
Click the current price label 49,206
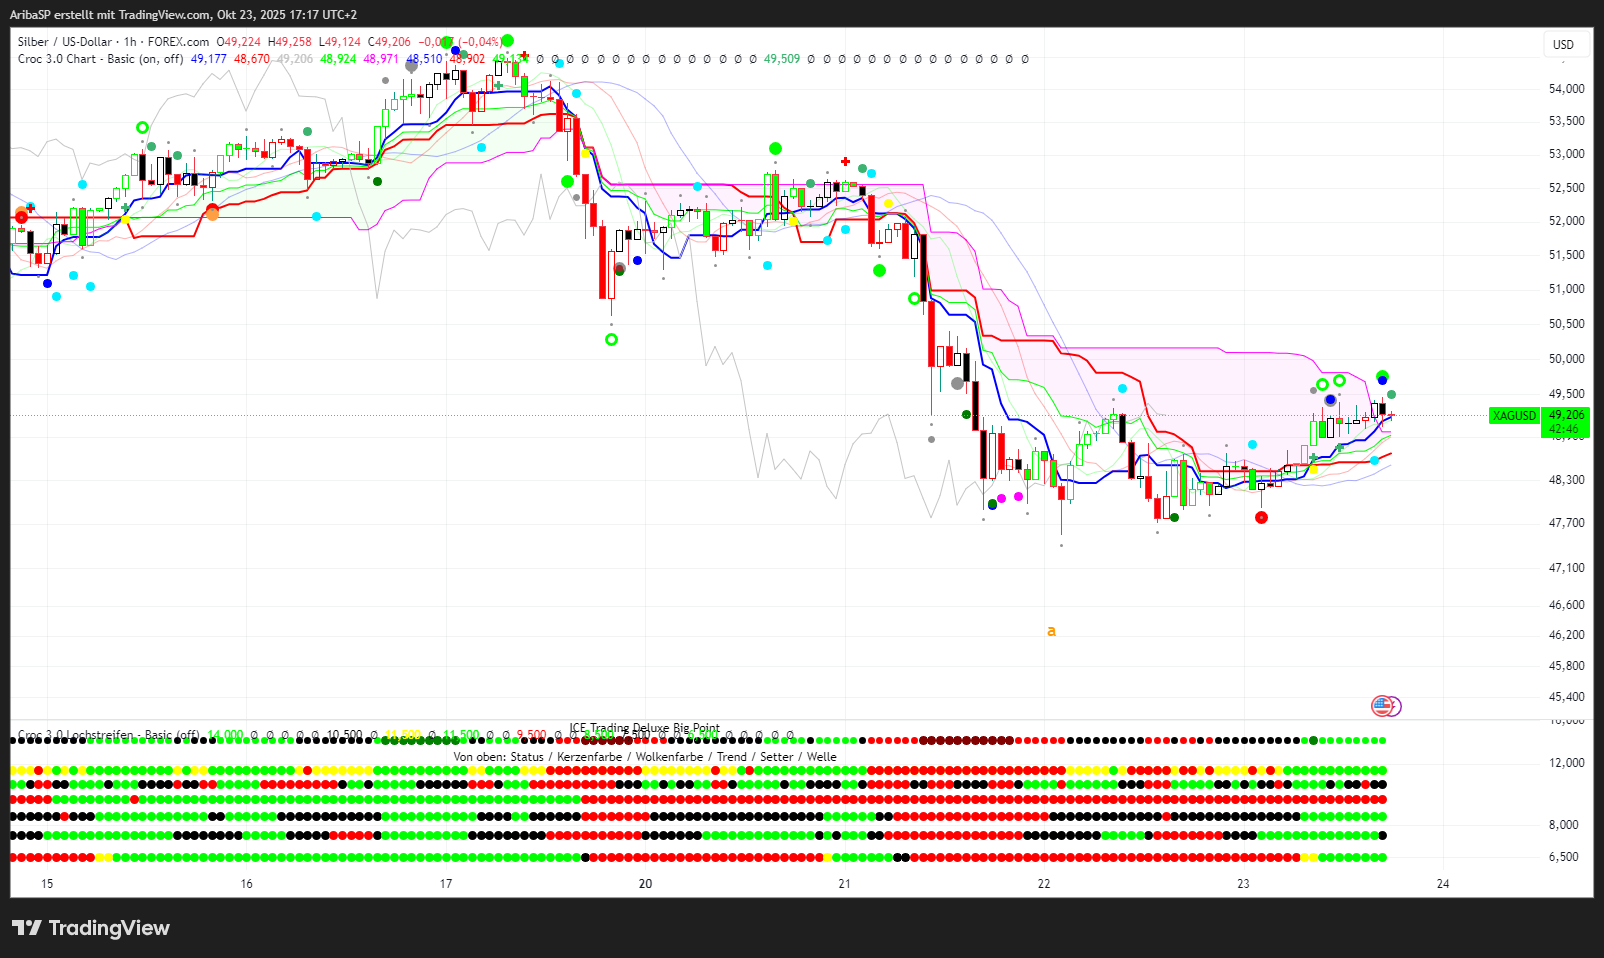click(1566, 415)
